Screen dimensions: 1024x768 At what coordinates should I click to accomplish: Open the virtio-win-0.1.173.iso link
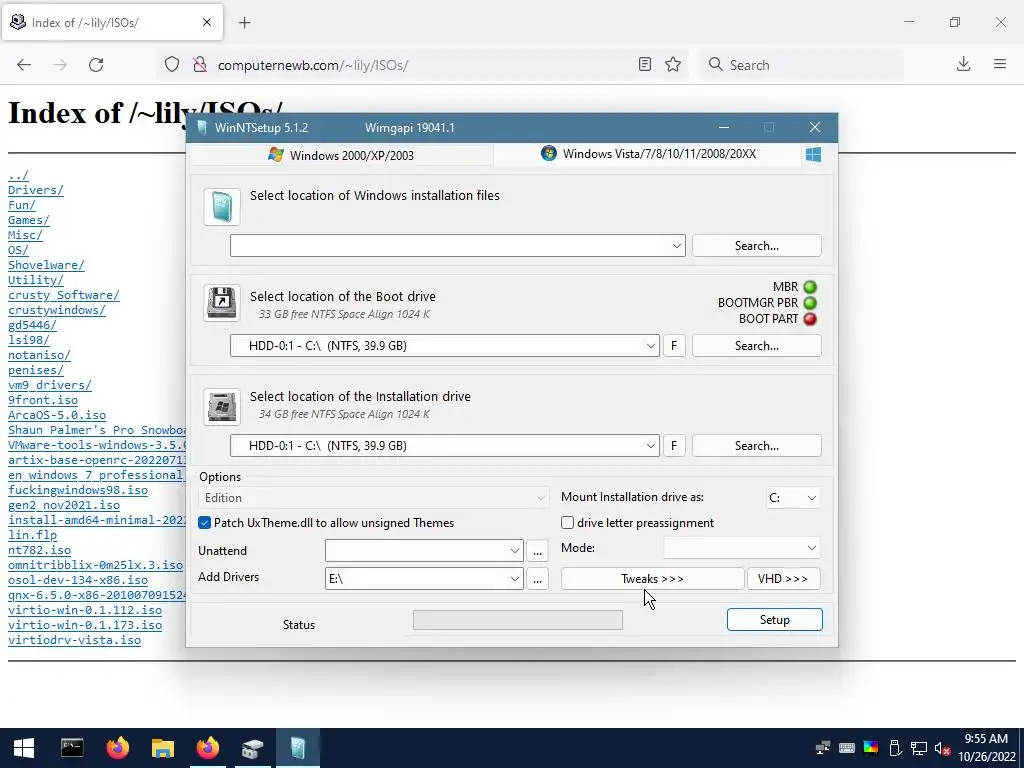point(85,625)
